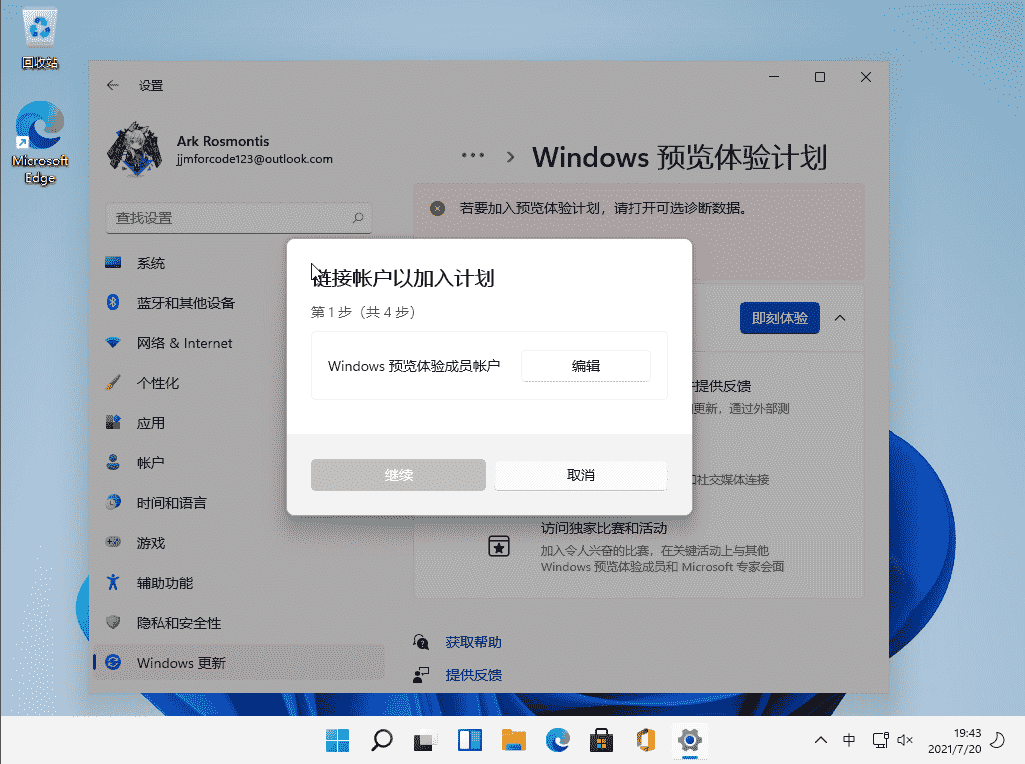
Task: Click the paintbrush personalization icon
Action: click(113, 383)
